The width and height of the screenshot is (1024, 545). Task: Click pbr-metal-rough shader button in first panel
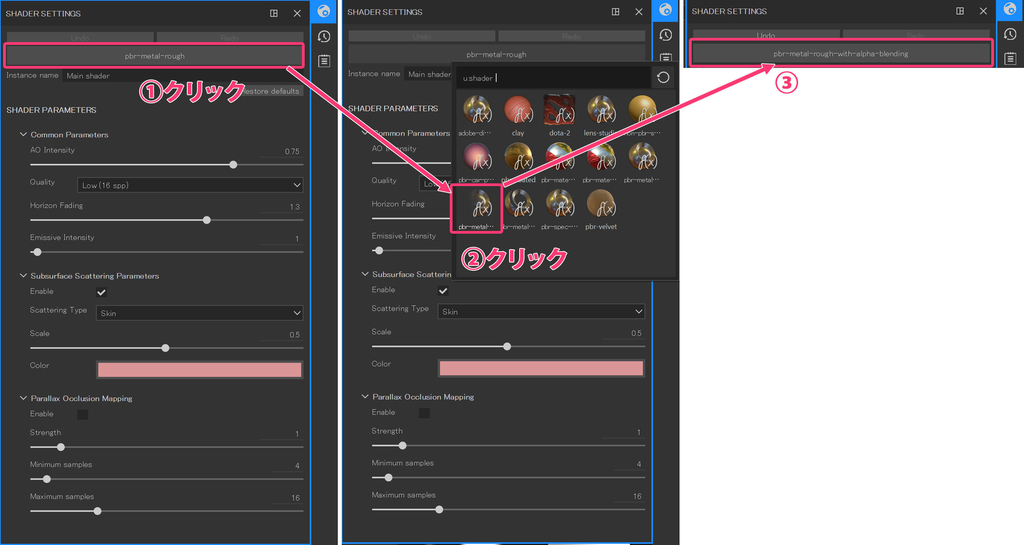pyautogui.click(x=154, y=56)
